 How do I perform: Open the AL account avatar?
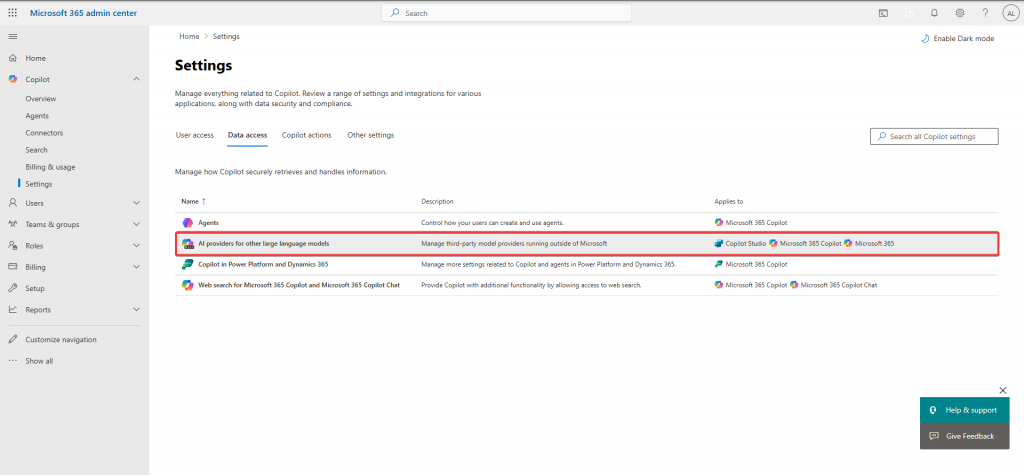tap(1010, 12)
